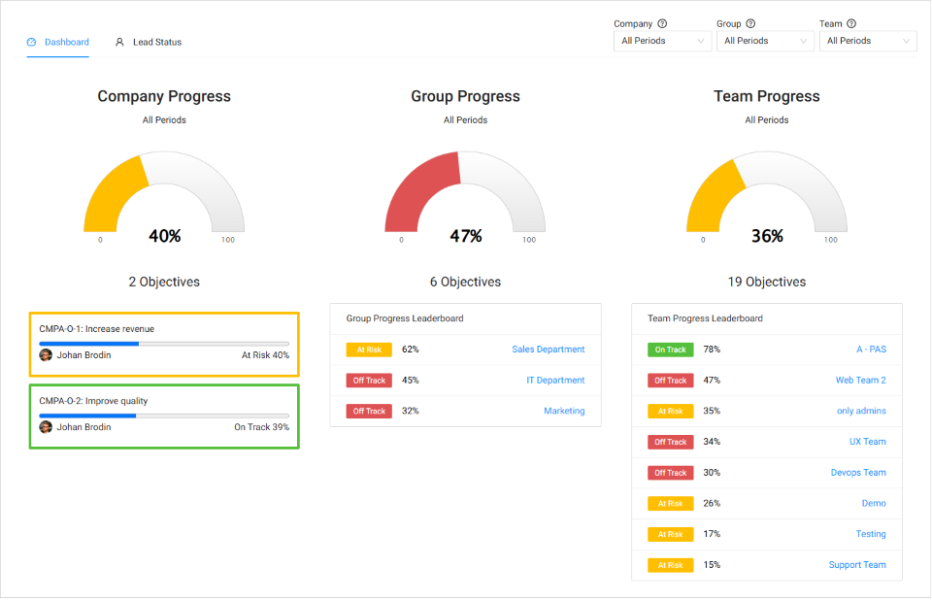Click the help icon beside Company
932x600 pixels.
click(662, 24)
